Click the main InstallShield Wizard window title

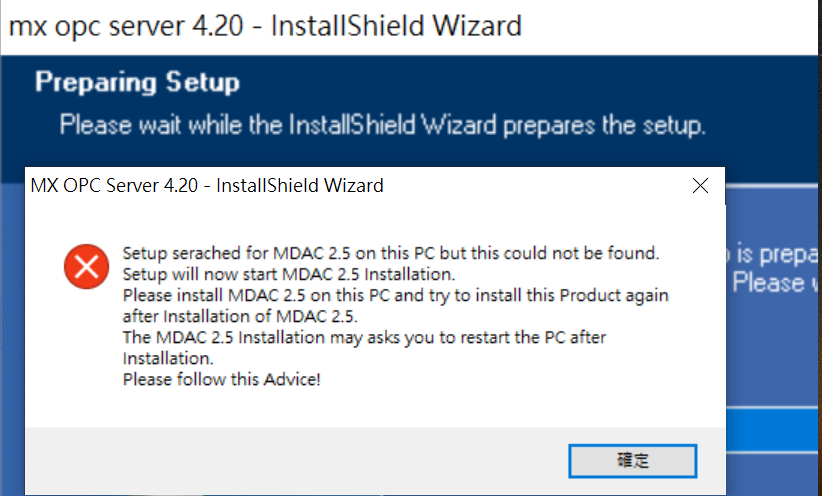[x=265, y=25]
